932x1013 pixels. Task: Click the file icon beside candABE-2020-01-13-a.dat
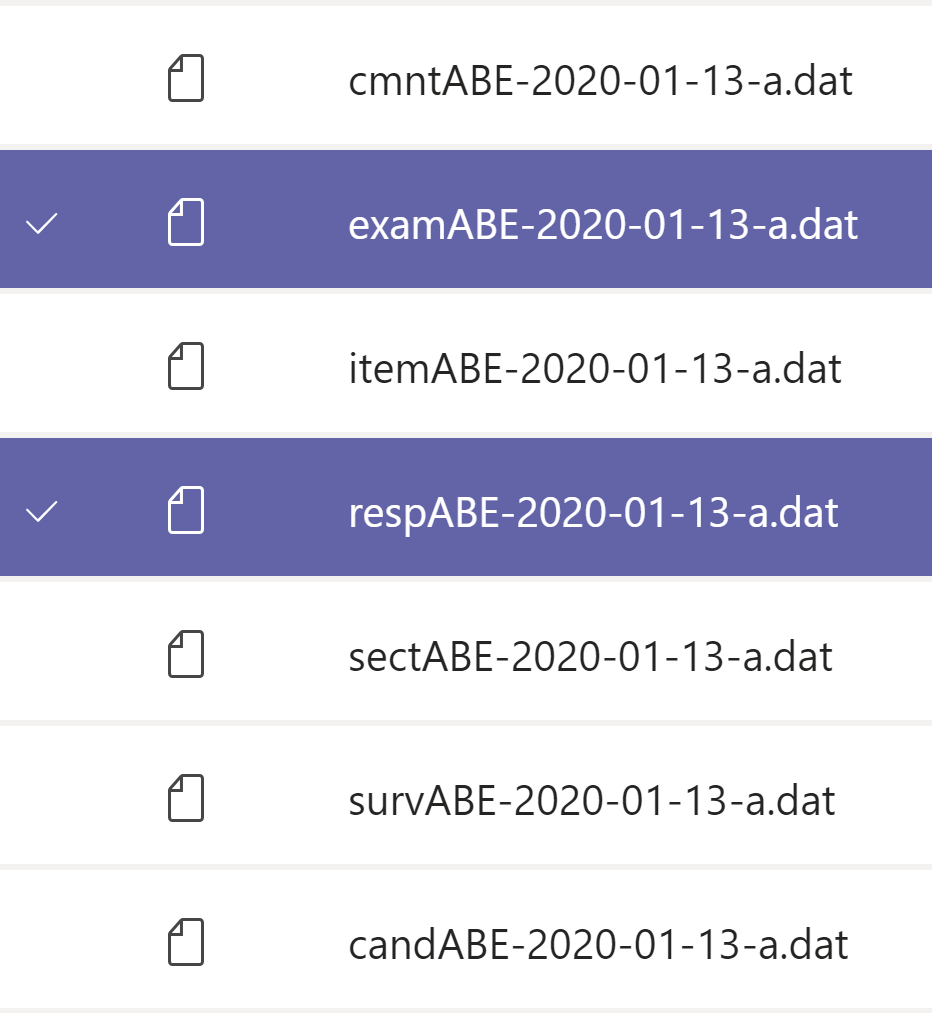point(185,943)
